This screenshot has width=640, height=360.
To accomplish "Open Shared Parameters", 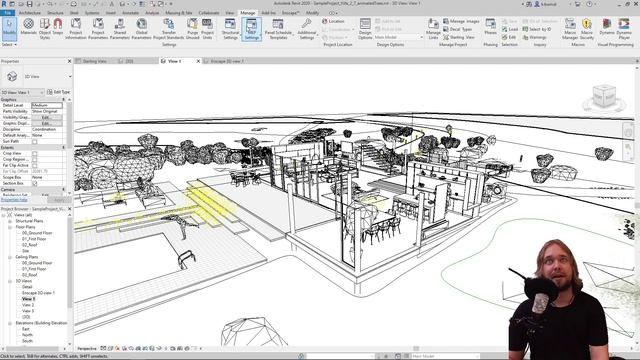I will click(120, 29).
